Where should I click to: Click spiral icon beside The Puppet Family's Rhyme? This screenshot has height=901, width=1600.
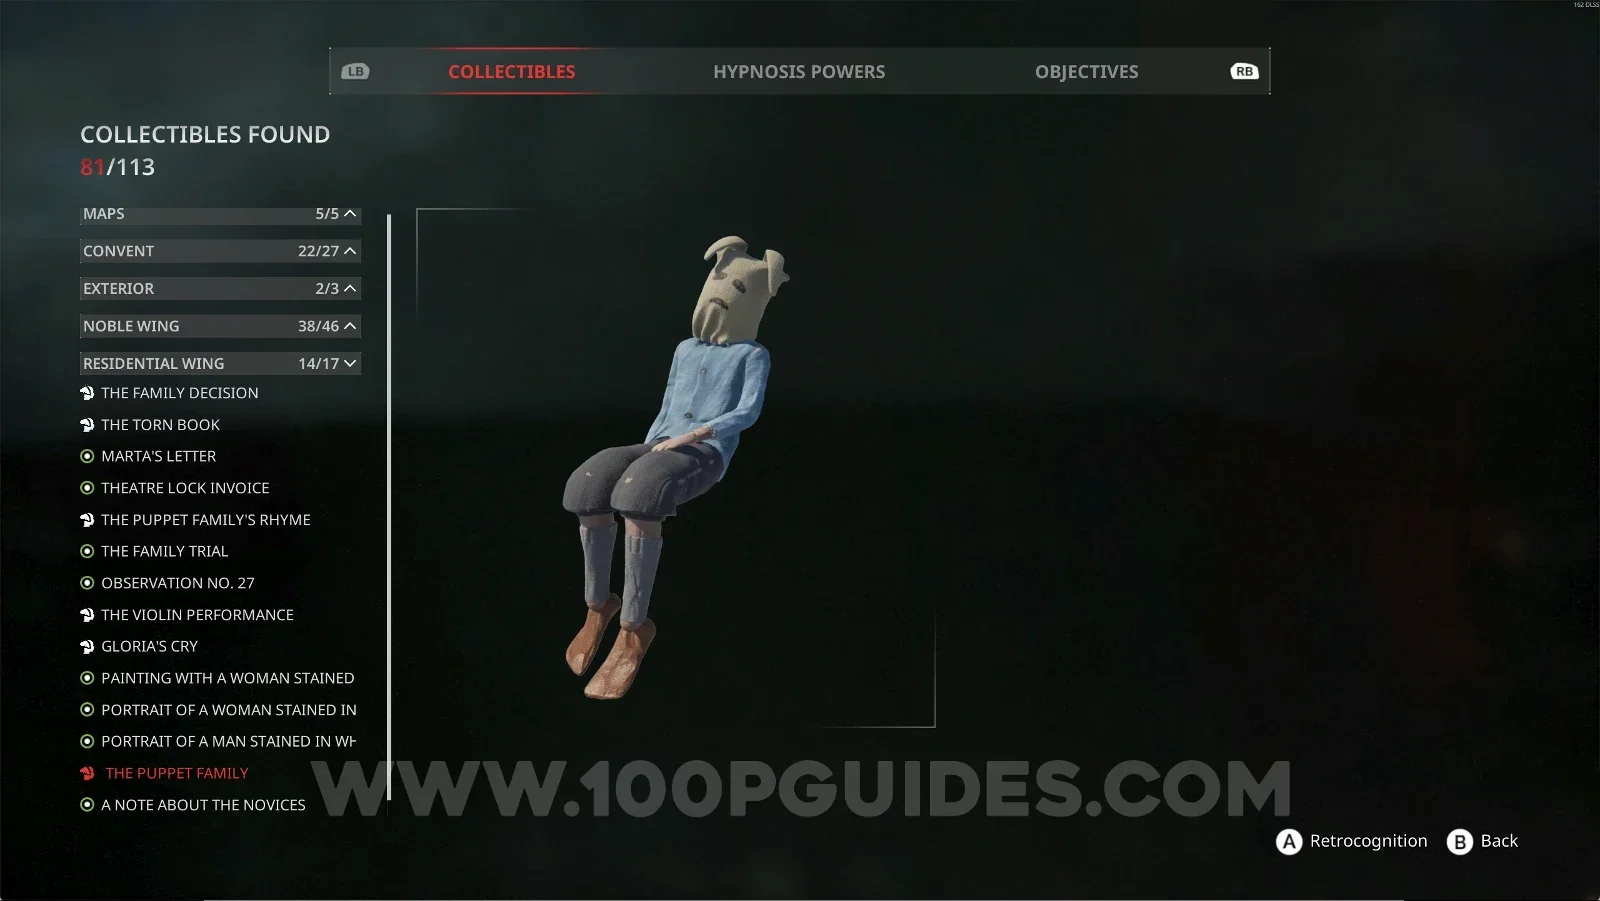pos(87,520)
